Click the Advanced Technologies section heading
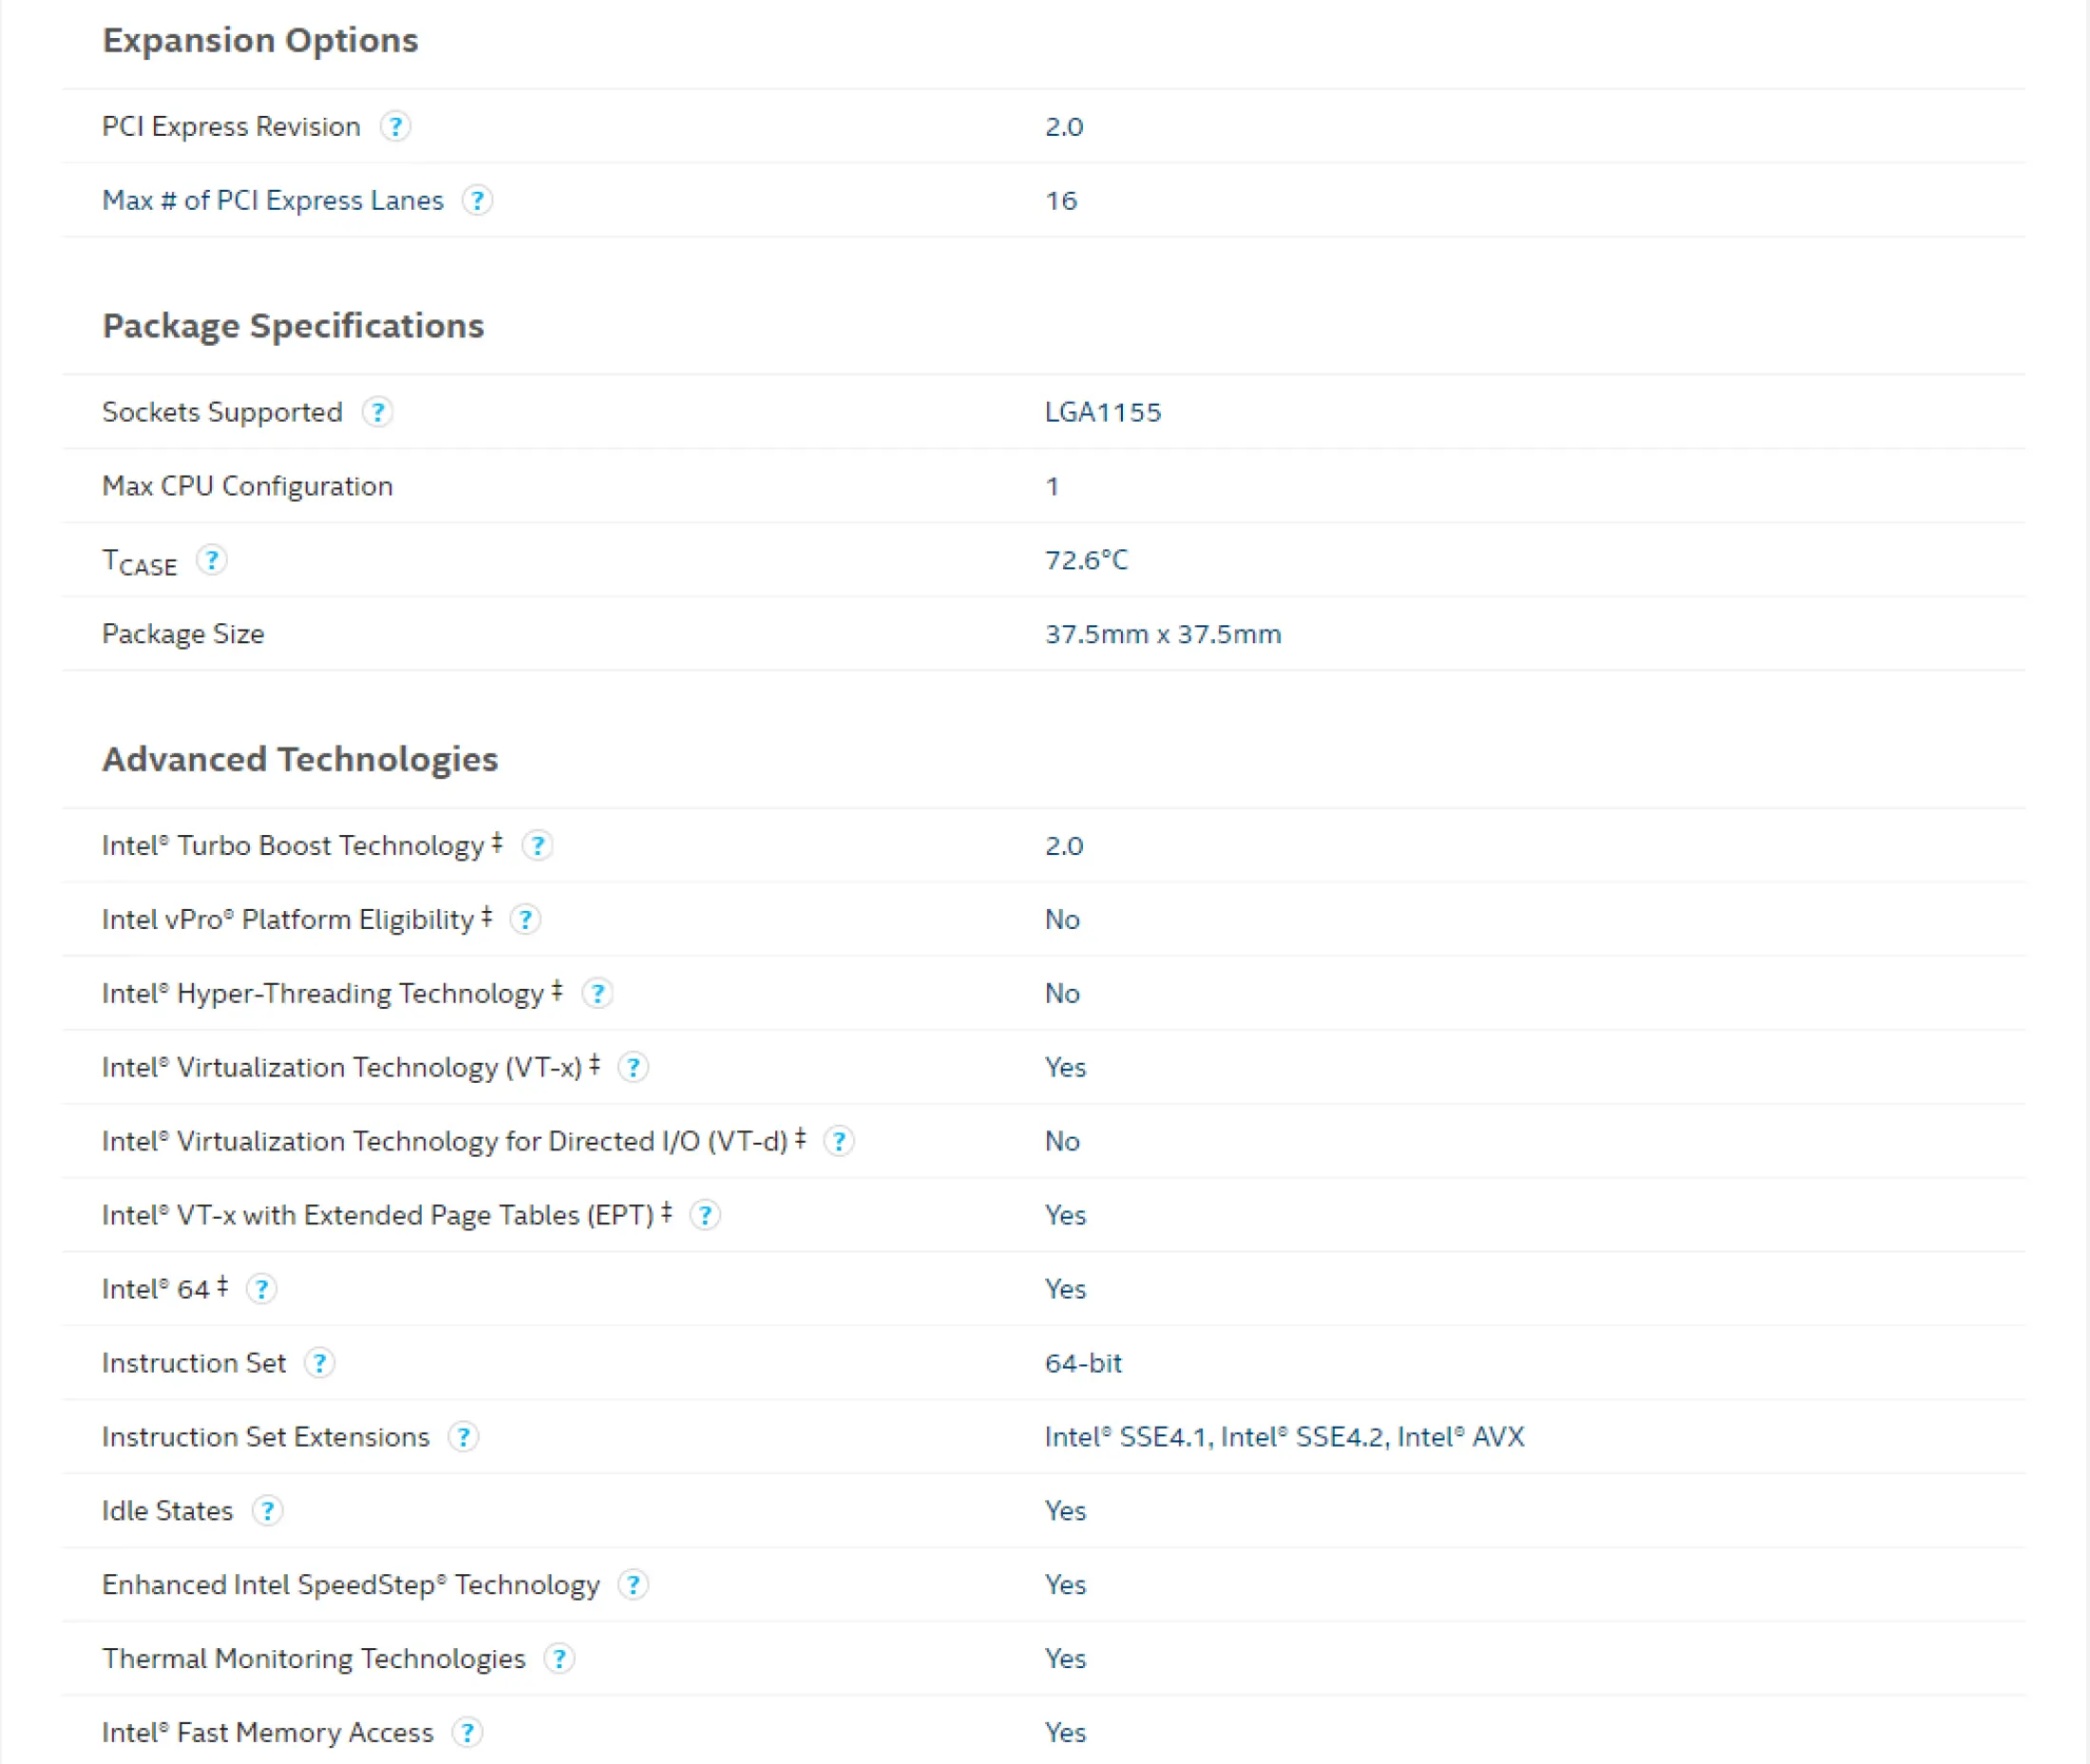 pyautogui.click(x=299, y=760)
